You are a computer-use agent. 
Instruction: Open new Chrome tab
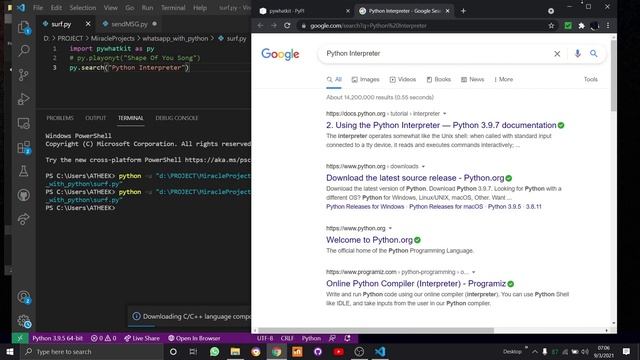pyautogui.click(x=463, y=11)
